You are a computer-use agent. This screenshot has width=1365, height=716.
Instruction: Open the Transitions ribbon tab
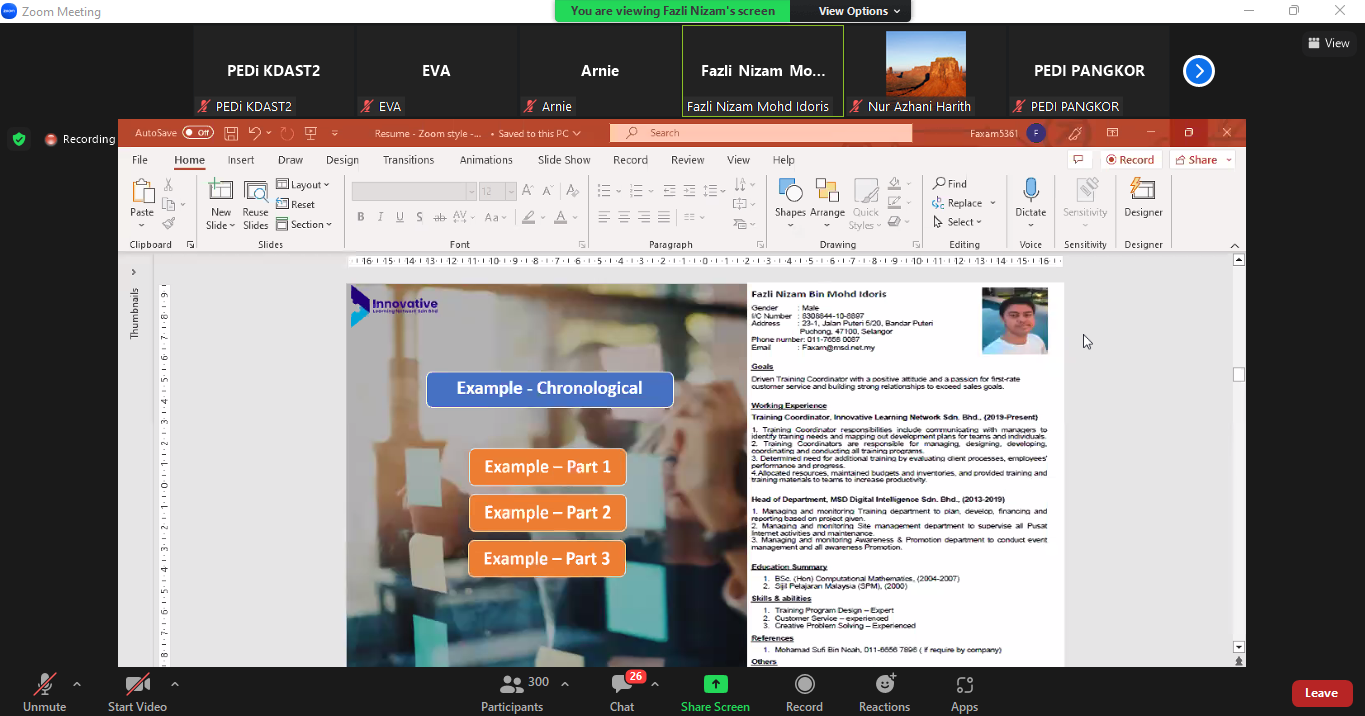click(408, 160)
